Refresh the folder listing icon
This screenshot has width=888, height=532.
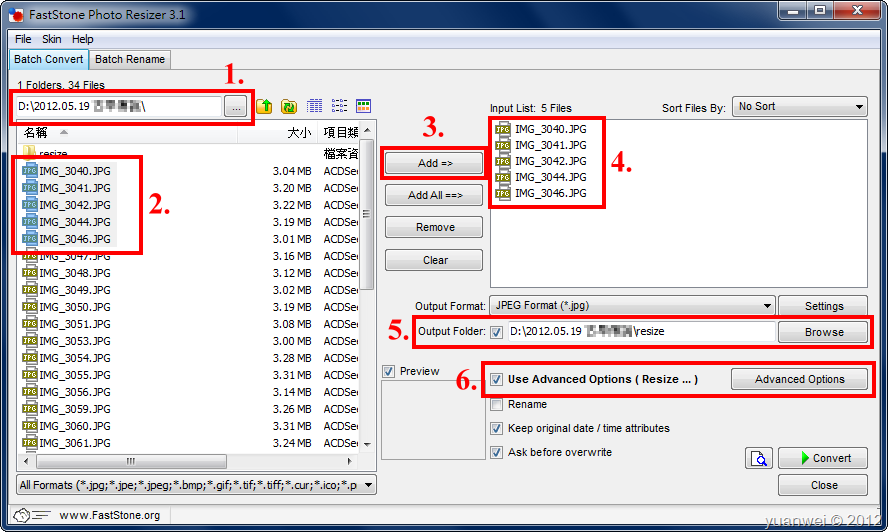coord(289,106)
